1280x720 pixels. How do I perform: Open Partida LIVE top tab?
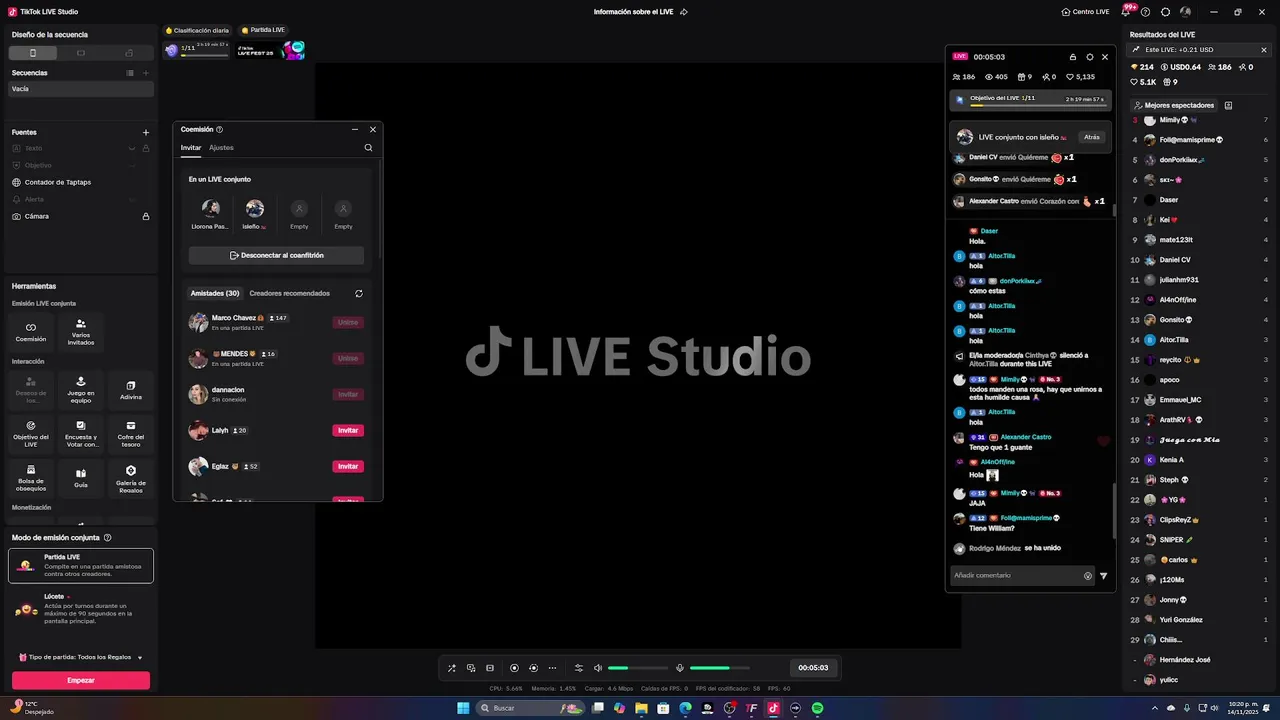point(264,30)
